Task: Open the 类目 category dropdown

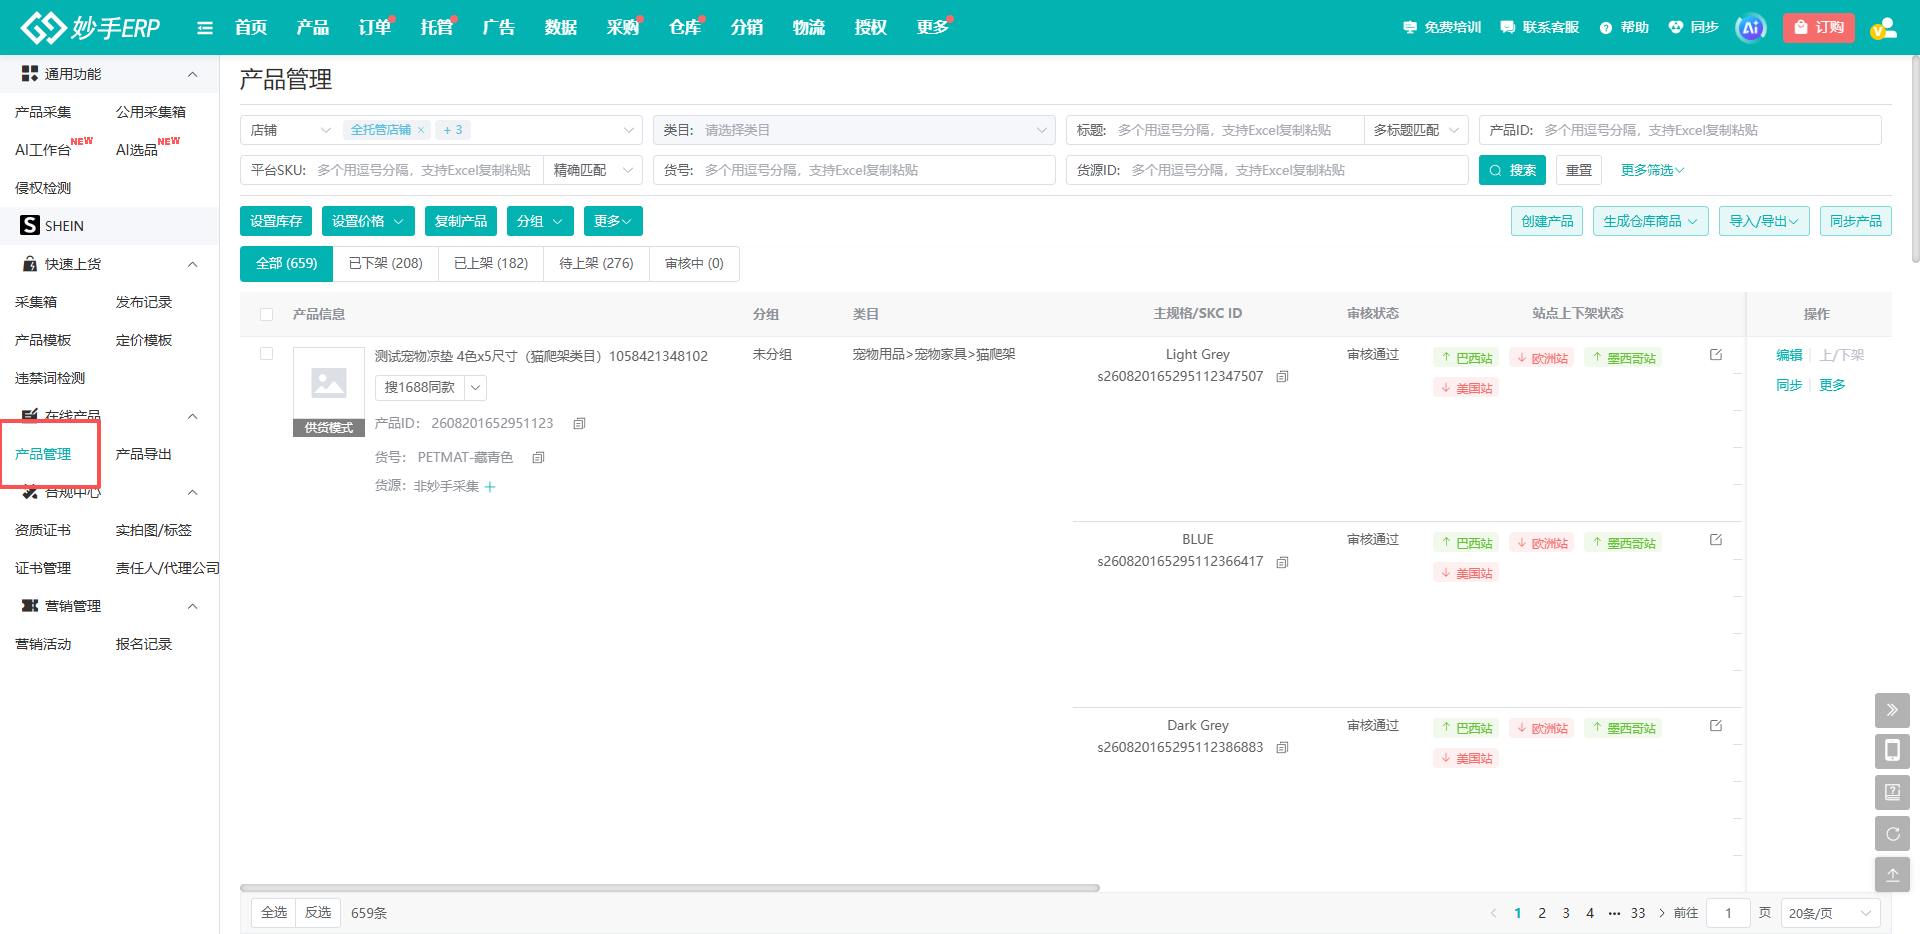Action: [854, 130]
